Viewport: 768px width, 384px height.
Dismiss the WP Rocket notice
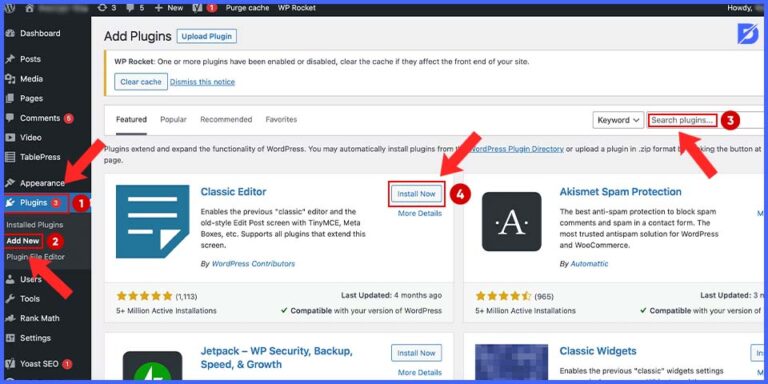202,82
